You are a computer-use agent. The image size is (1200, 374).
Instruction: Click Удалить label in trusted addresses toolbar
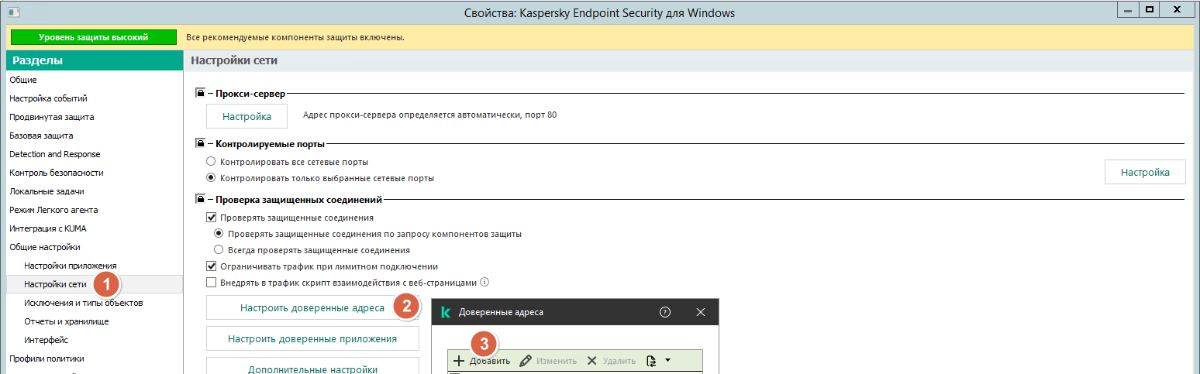[620, 360]
